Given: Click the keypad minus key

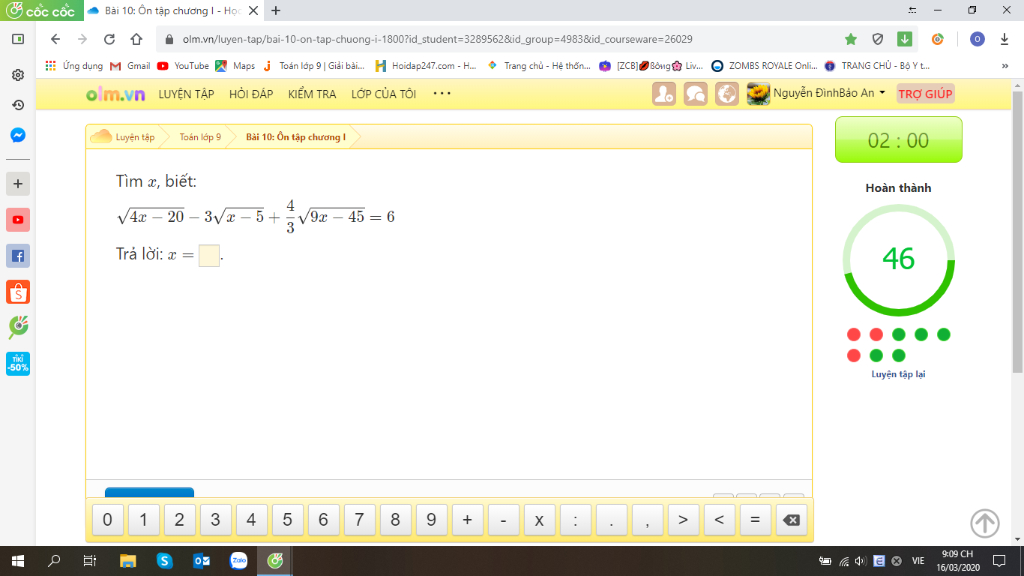Looking at the screenshot, I should pyautogui.click(x=503, y=520).
